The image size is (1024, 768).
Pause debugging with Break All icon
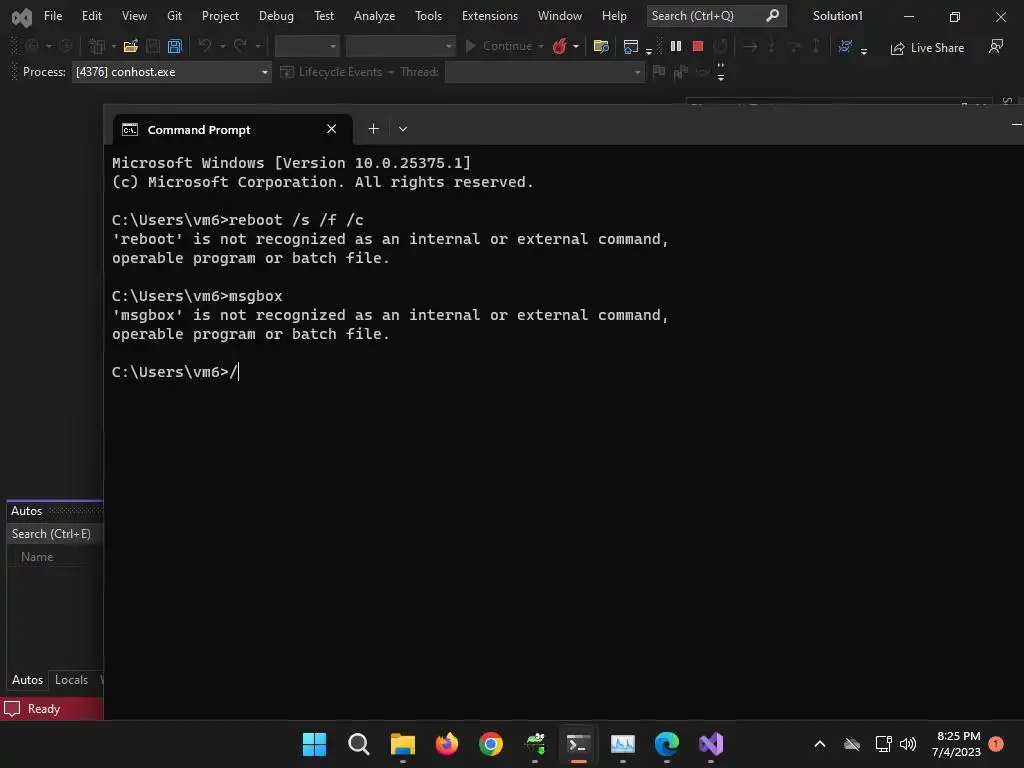(x=676, y=46)
